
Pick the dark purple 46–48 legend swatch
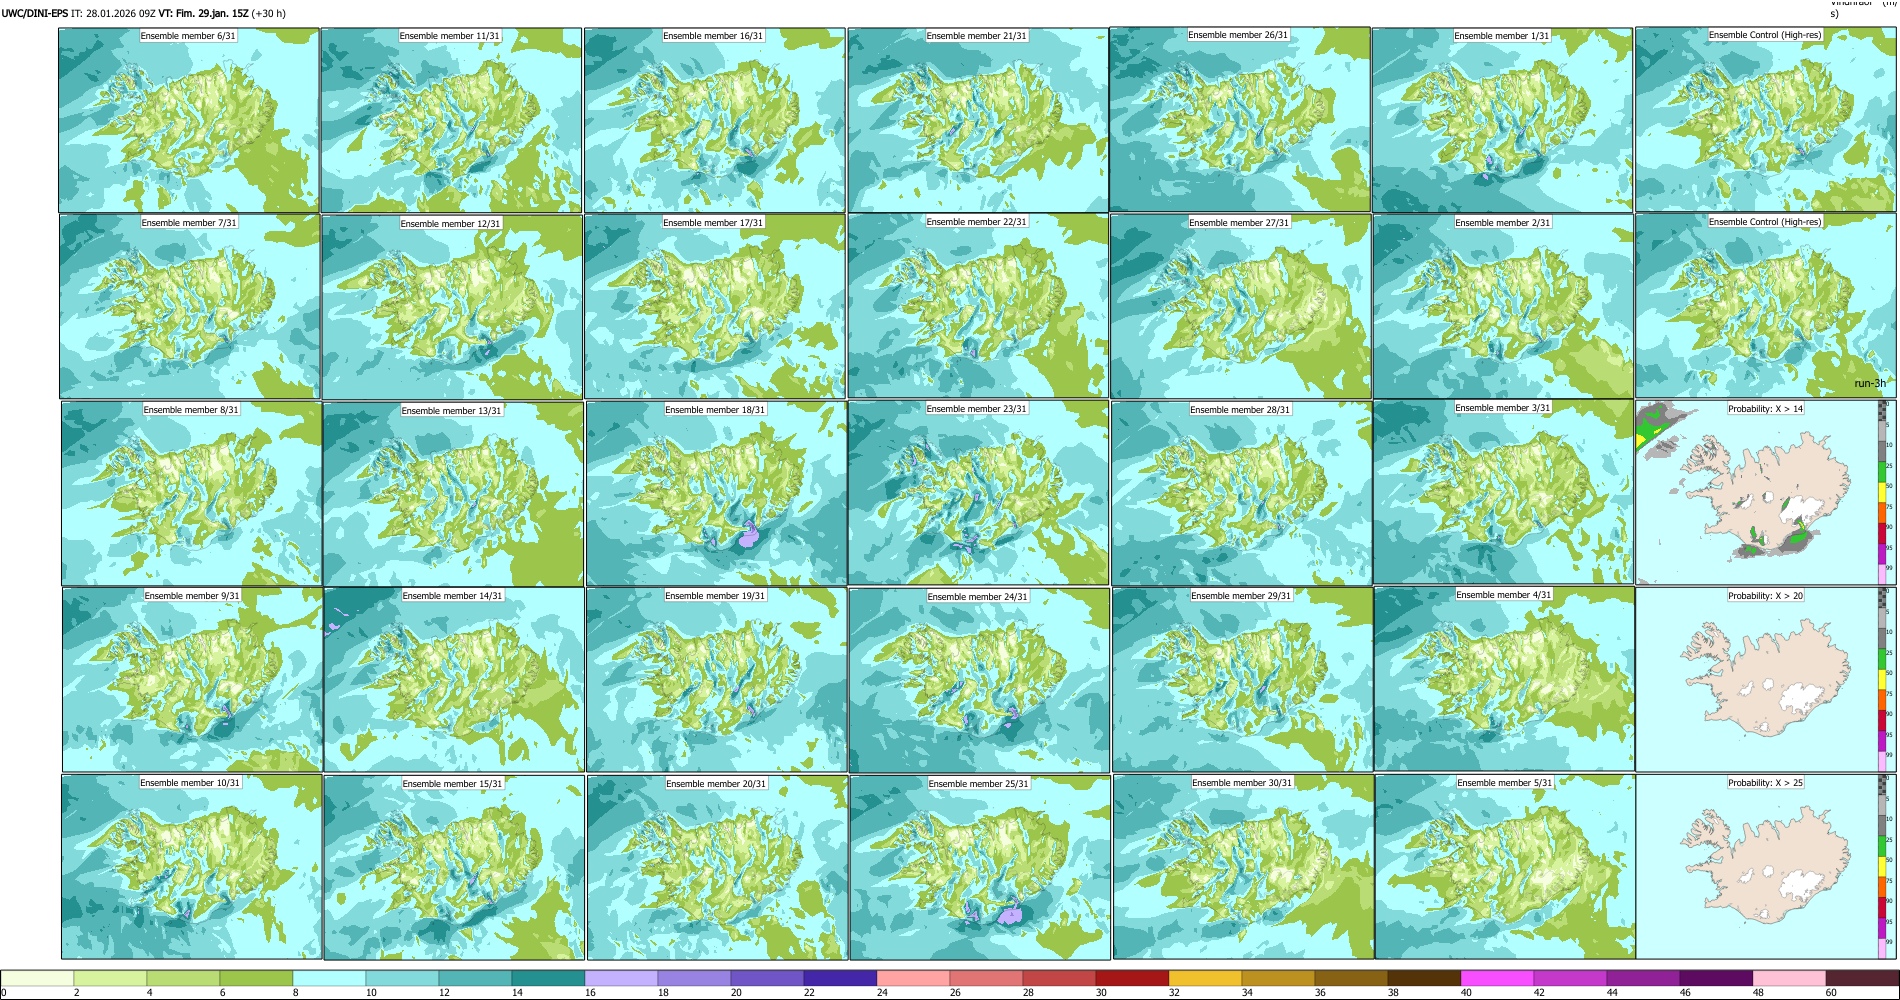point(1716,978)
